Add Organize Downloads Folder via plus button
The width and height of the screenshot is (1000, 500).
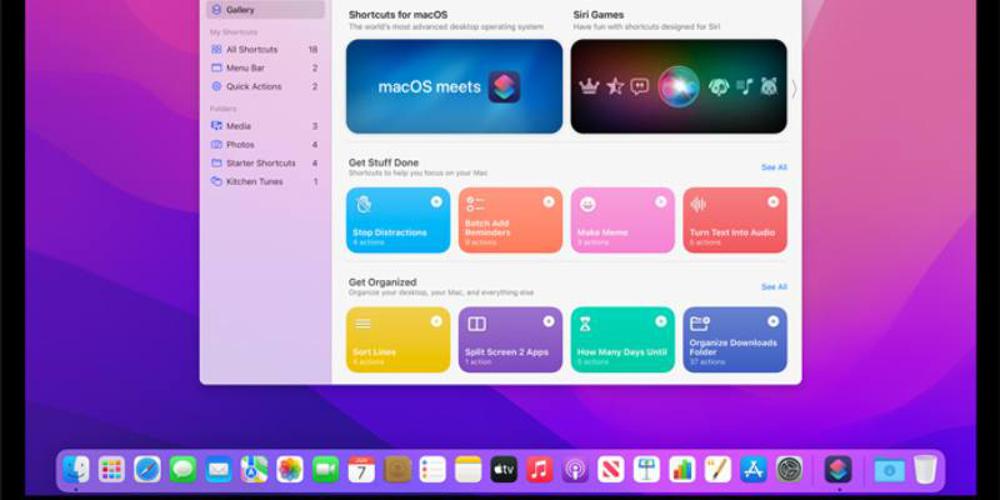click(x=773, y=321)
